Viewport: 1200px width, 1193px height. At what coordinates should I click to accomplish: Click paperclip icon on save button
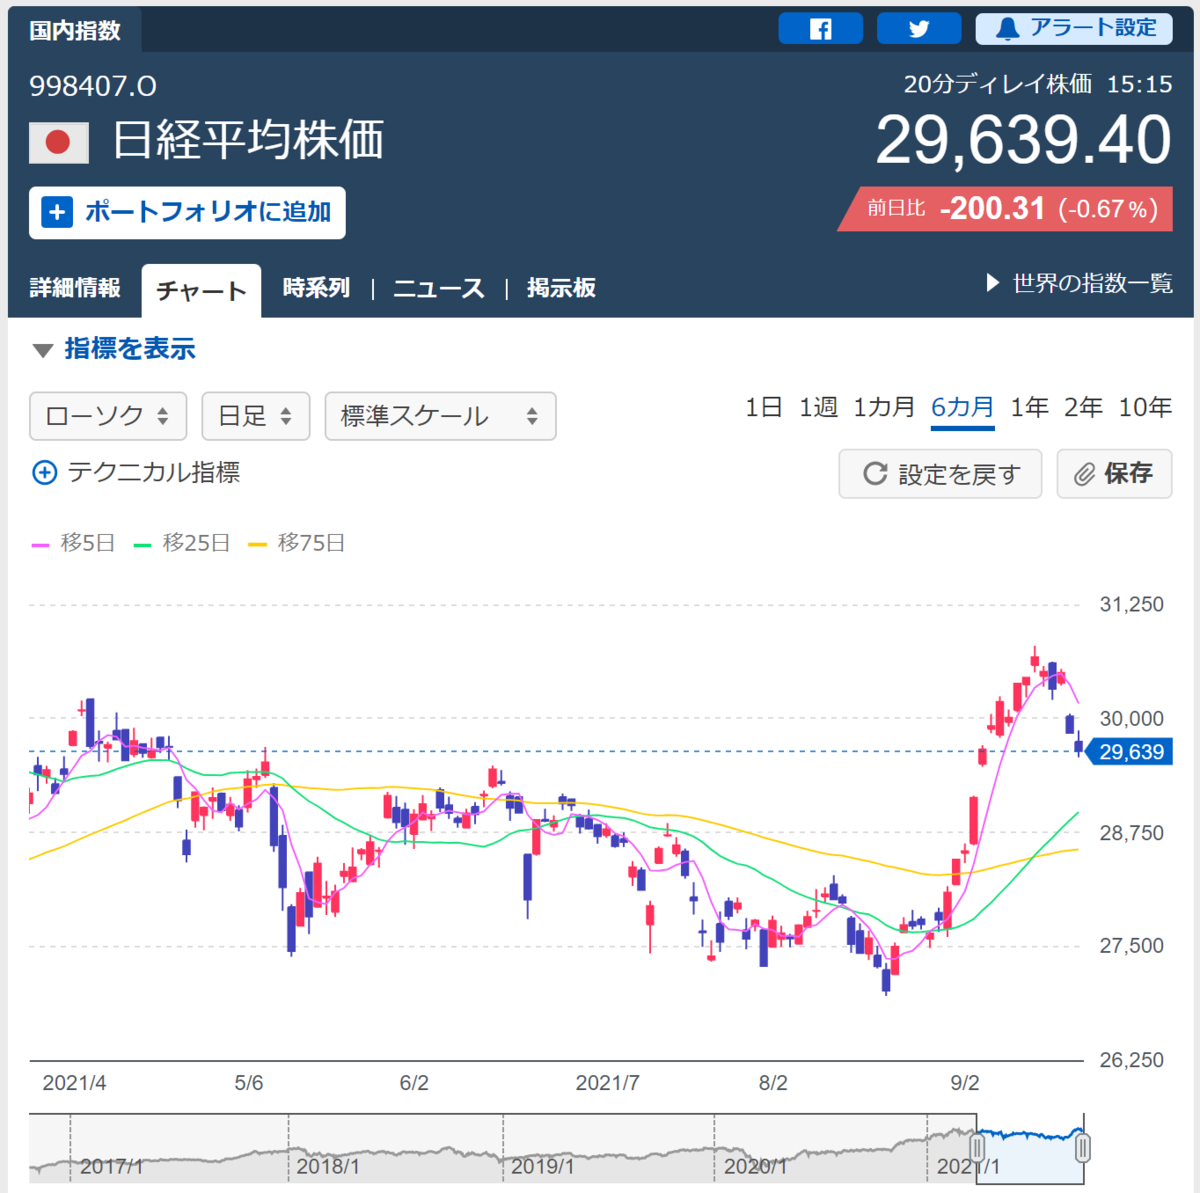[x=1084, y=474]
